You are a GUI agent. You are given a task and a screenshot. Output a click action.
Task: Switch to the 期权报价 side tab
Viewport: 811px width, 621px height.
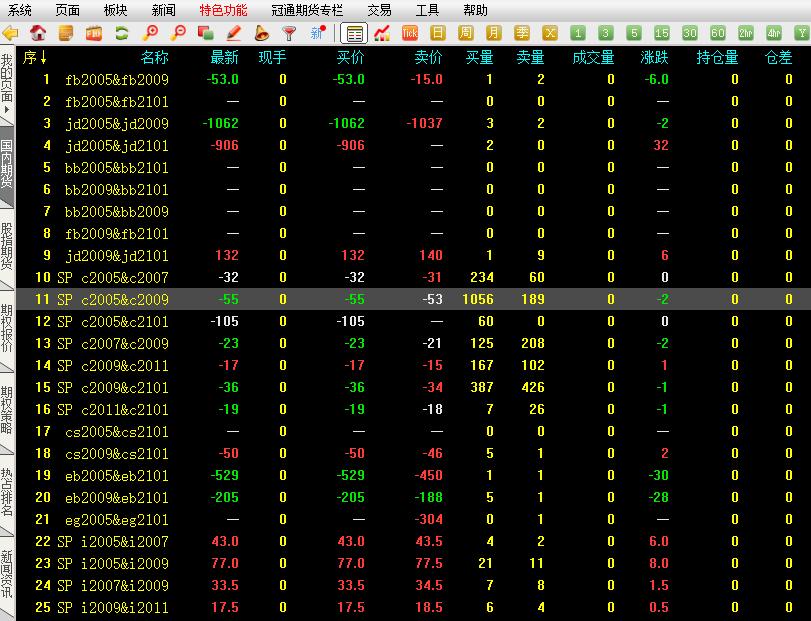7,327
